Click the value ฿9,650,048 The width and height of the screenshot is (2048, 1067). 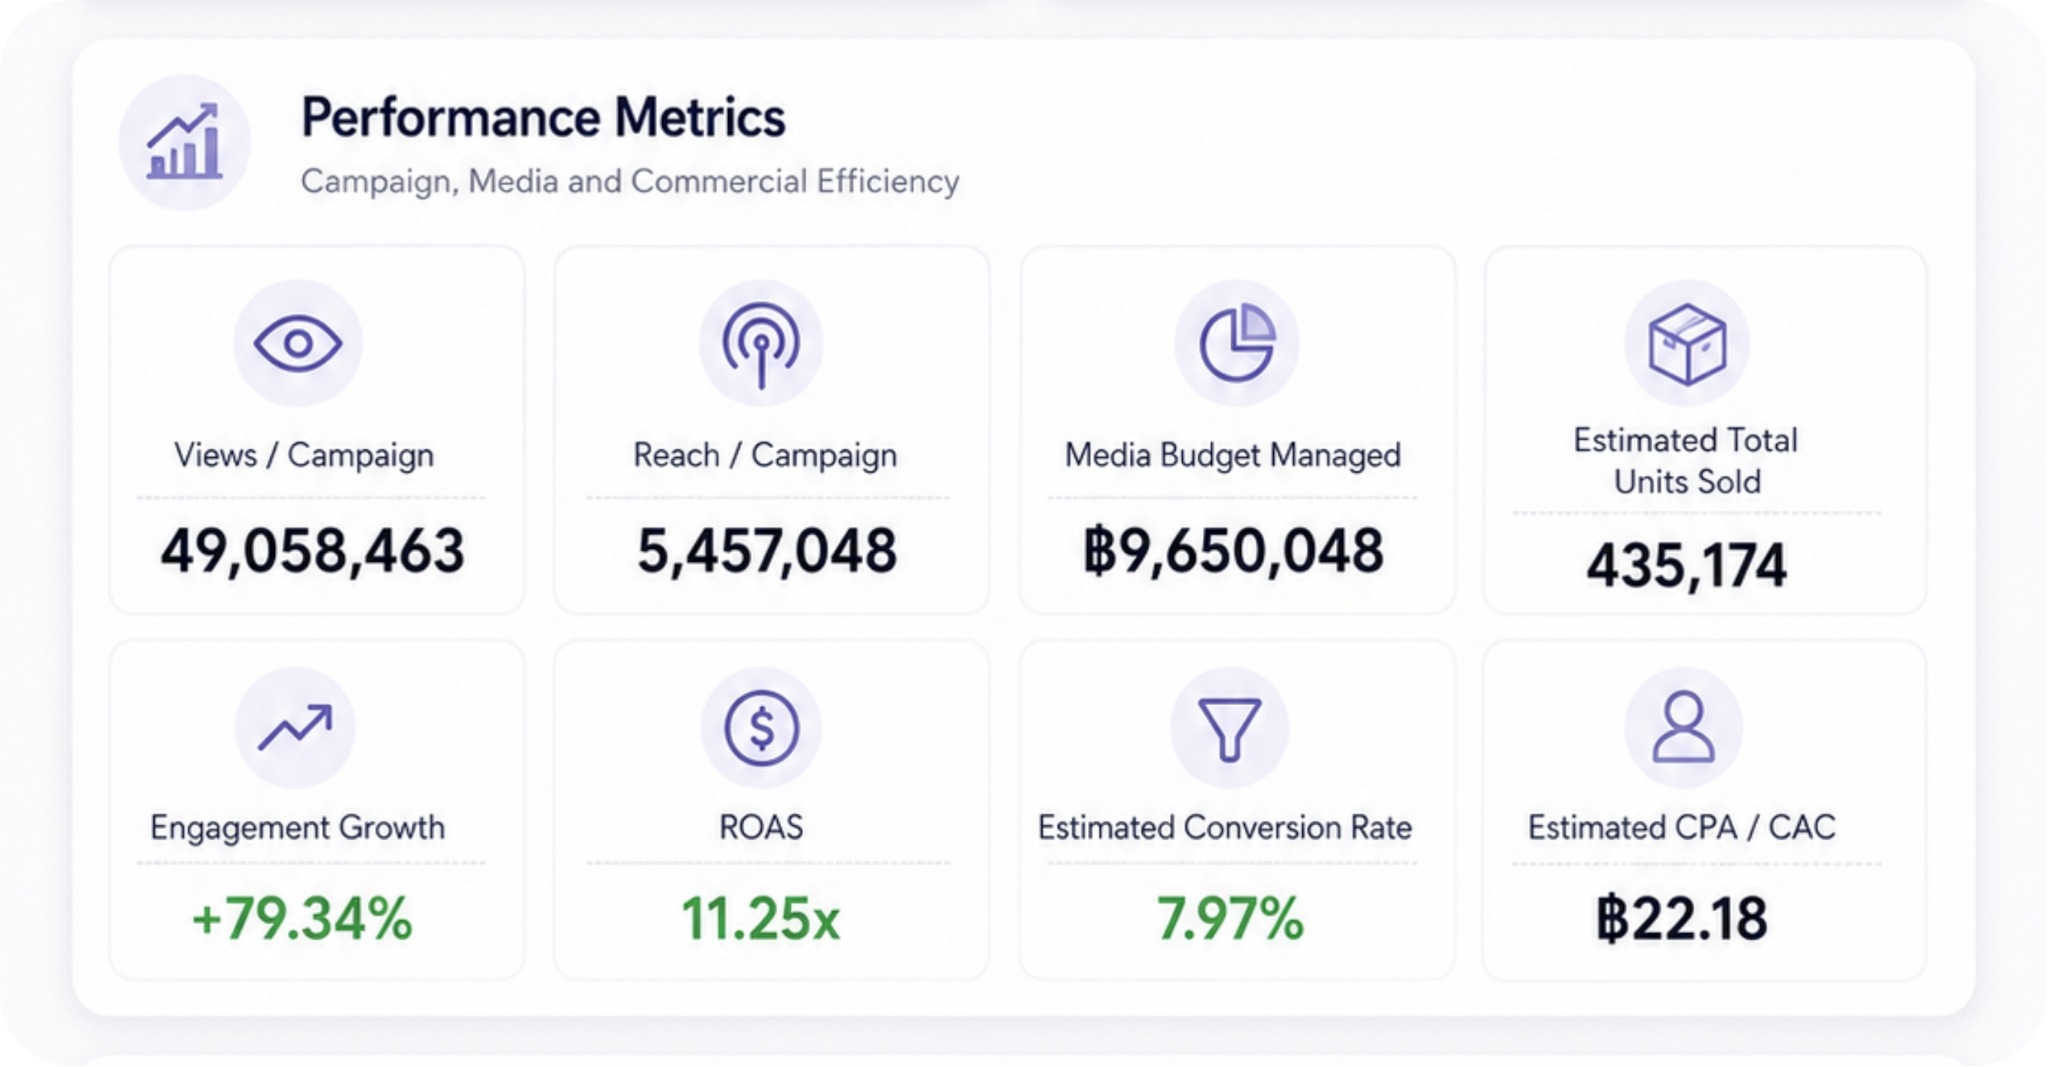1234,551
